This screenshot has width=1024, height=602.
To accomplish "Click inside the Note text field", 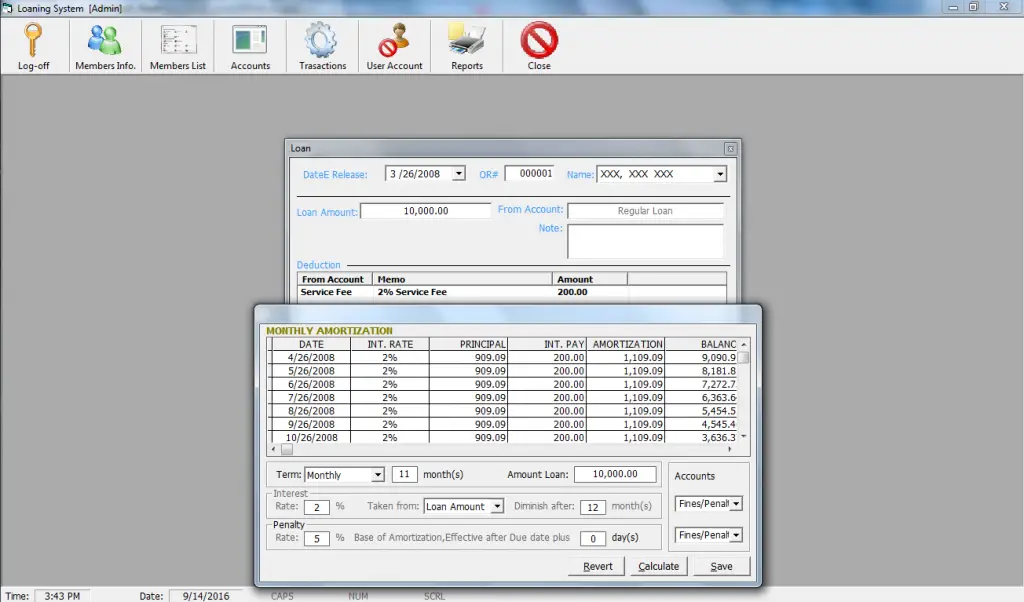I will 645,240.
